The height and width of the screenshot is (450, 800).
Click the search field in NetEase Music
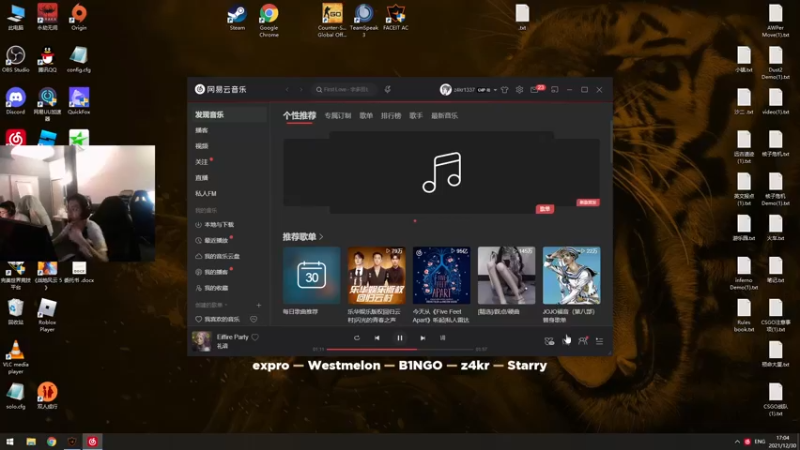(x=344, y=89)
